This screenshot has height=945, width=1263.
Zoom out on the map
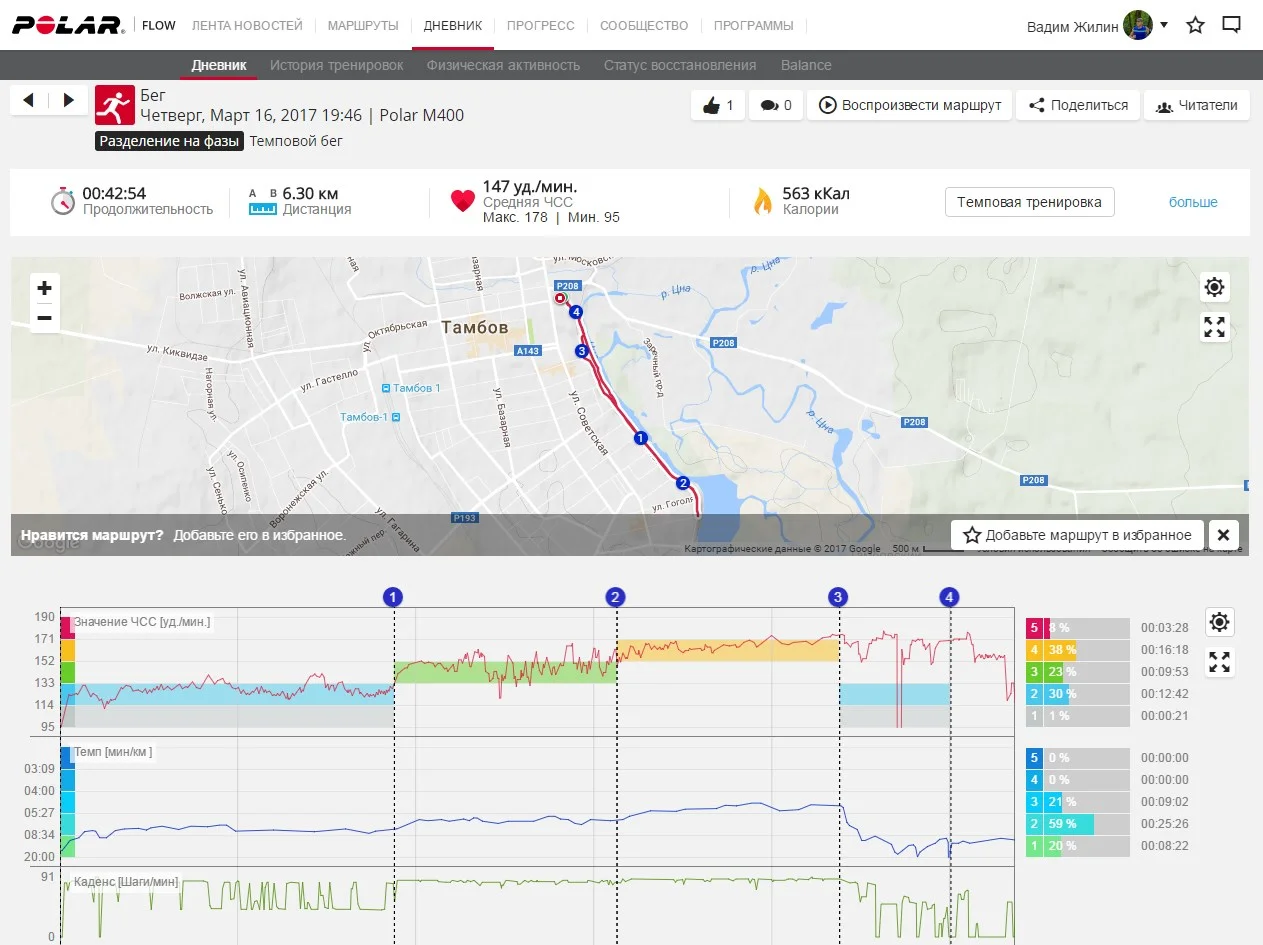pyautogui.click(x=44, y=318)
